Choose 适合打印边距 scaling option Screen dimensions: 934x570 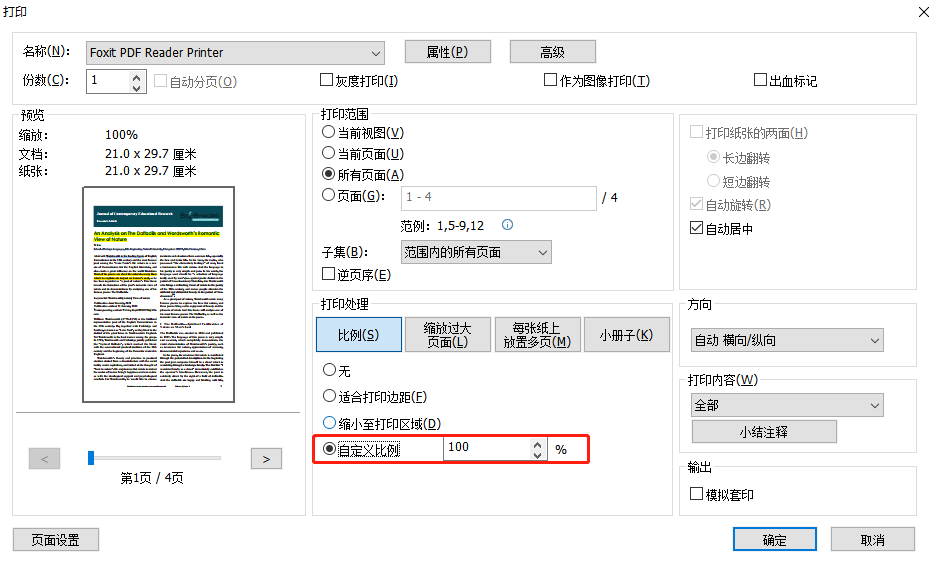(329, 397)
